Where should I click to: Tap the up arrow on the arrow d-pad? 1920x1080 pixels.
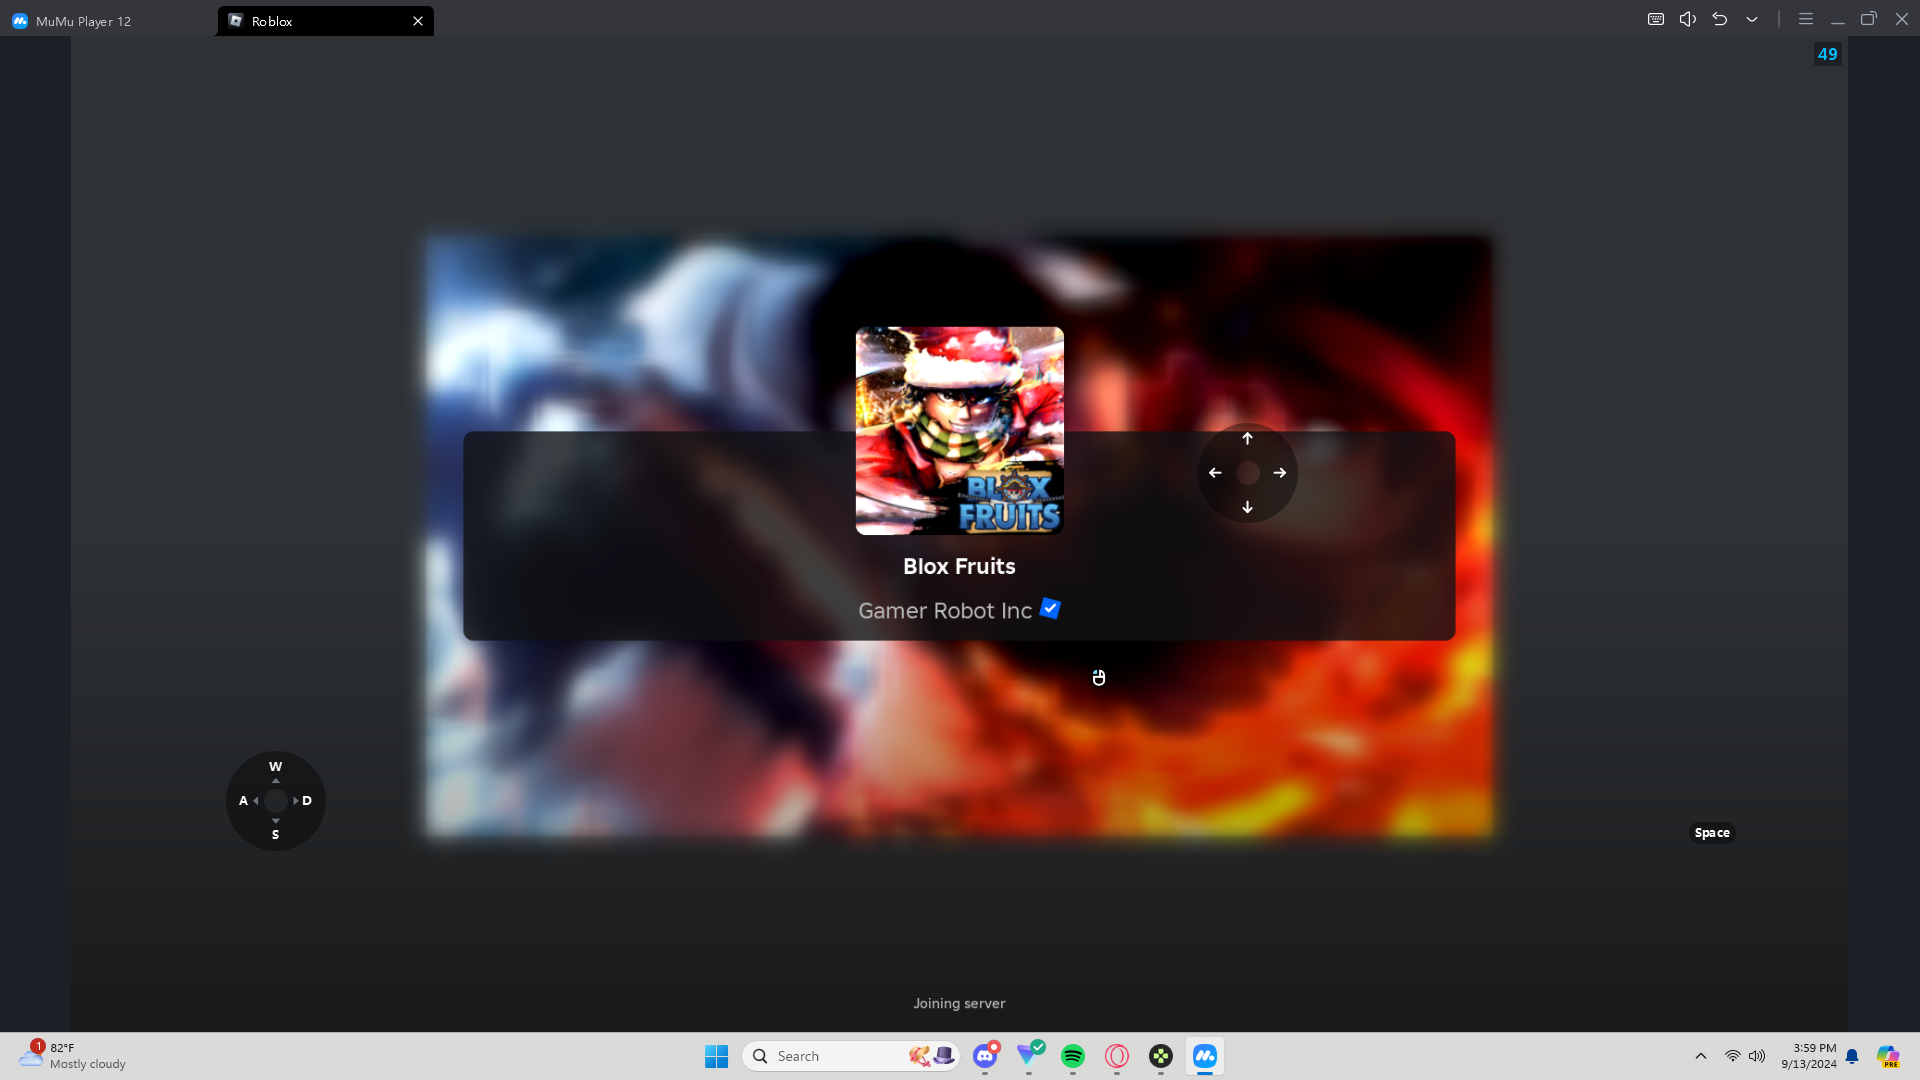coord(1247,439)
